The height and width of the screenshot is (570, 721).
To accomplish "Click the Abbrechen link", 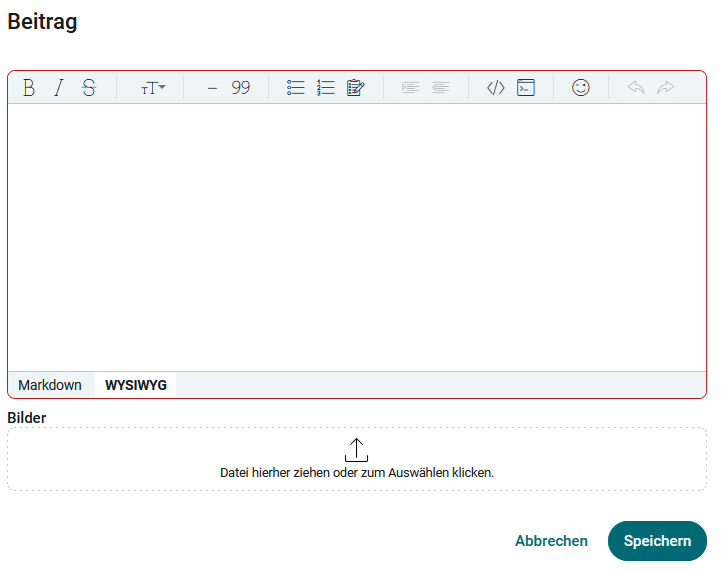I will [x=551, y=541].
